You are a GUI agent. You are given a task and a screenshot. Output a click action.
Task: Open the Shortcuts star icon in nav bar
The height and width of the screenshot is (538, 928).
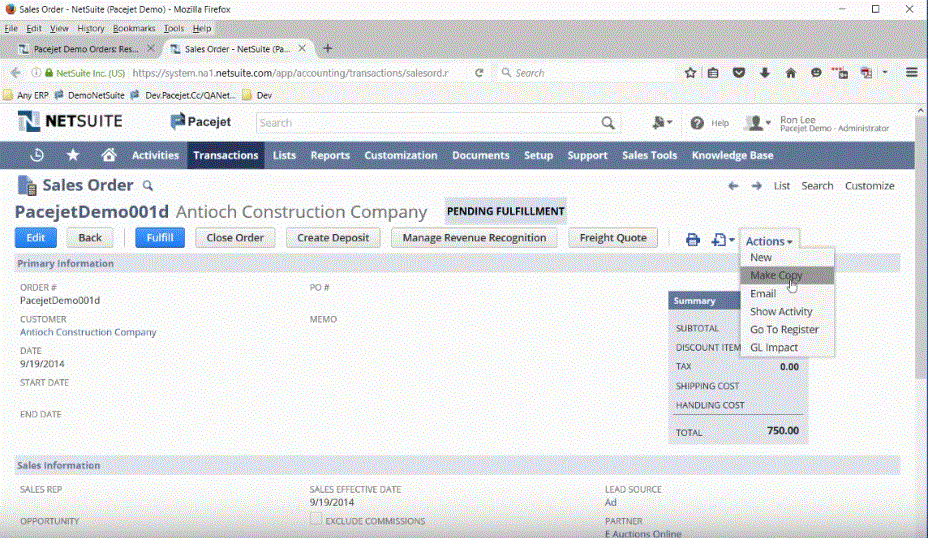[73, 155]
